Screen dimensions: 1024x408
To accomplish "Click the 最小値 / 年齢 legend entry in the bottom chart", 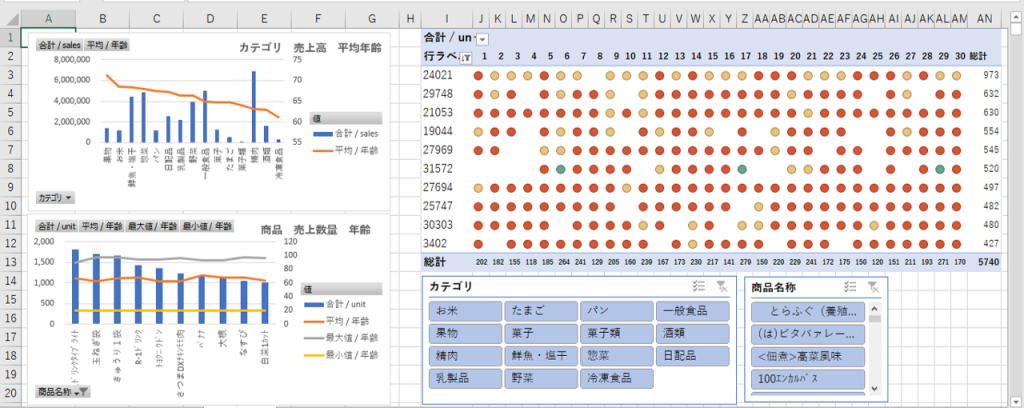I will coord(342,354).
